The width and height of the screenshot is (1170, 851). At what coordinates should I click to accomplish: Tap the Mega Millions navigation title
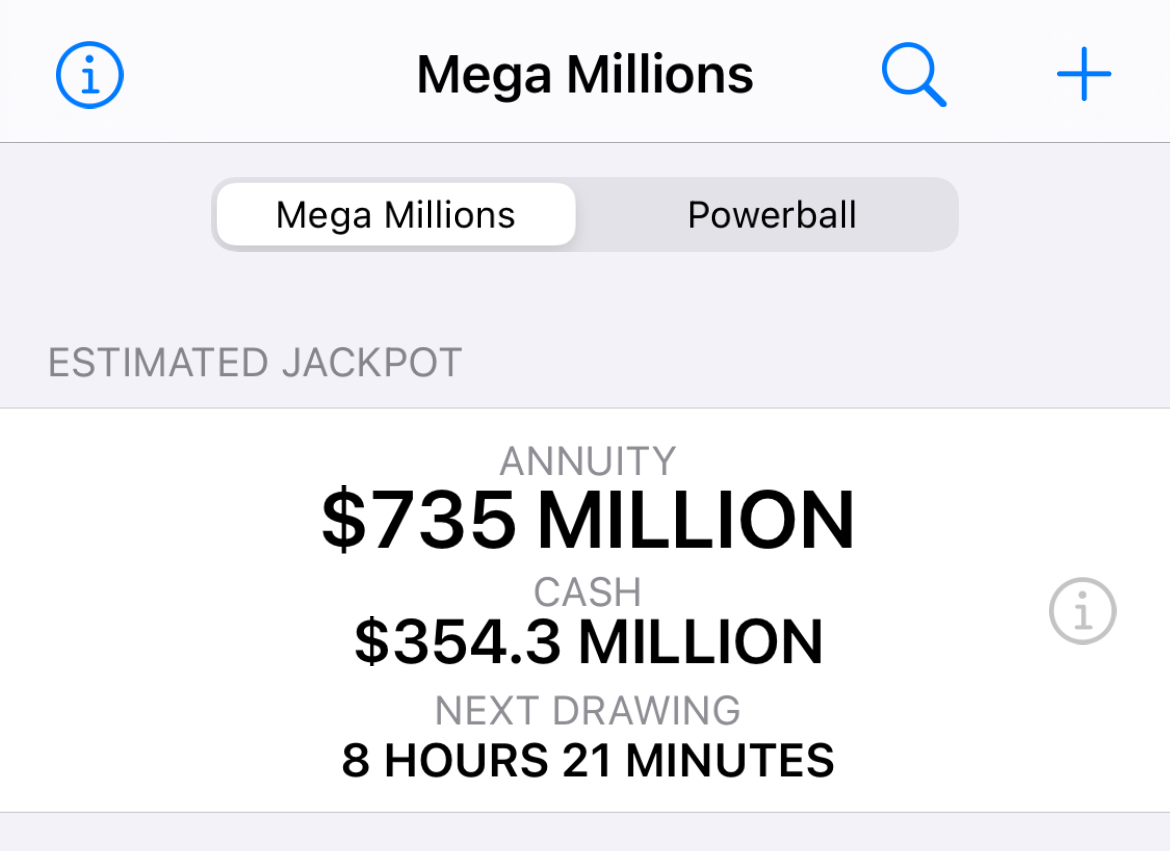(585, 75)
